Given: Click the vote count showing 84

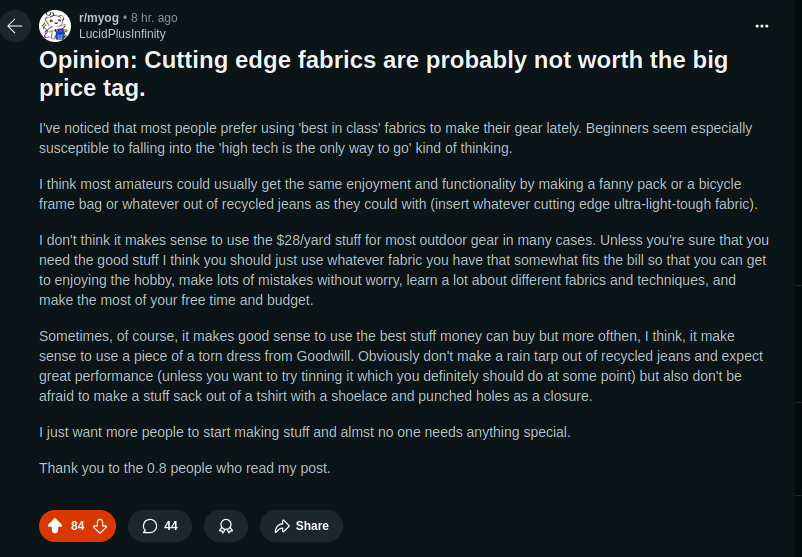Looking at the screenshot, I should pos(77,526).
